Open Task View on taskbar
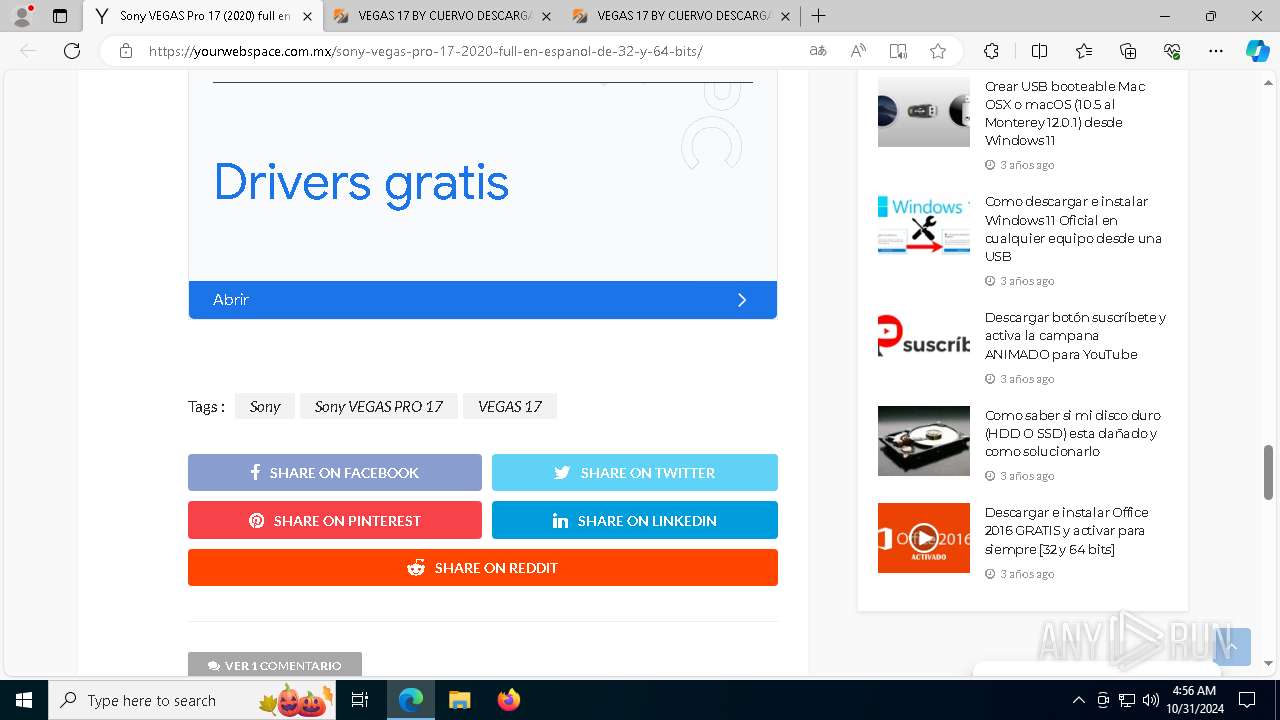The height and width of the screenshot is (720, 1280). 361,700
